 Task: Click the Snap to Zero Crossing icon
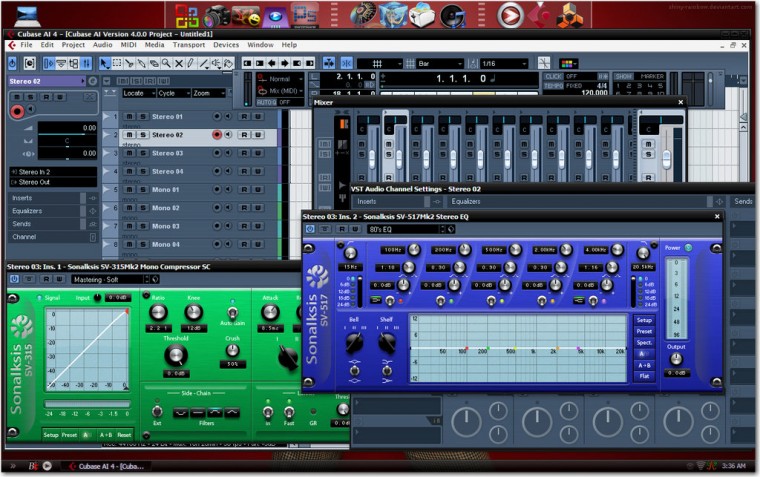coord(544,64)
